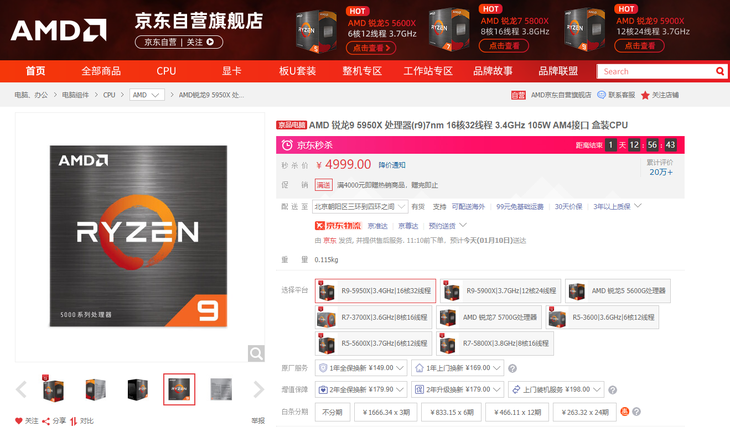Open the 2年全保换新 ¥179.90 dropdown
730x432 pixels.
(361, 390)
